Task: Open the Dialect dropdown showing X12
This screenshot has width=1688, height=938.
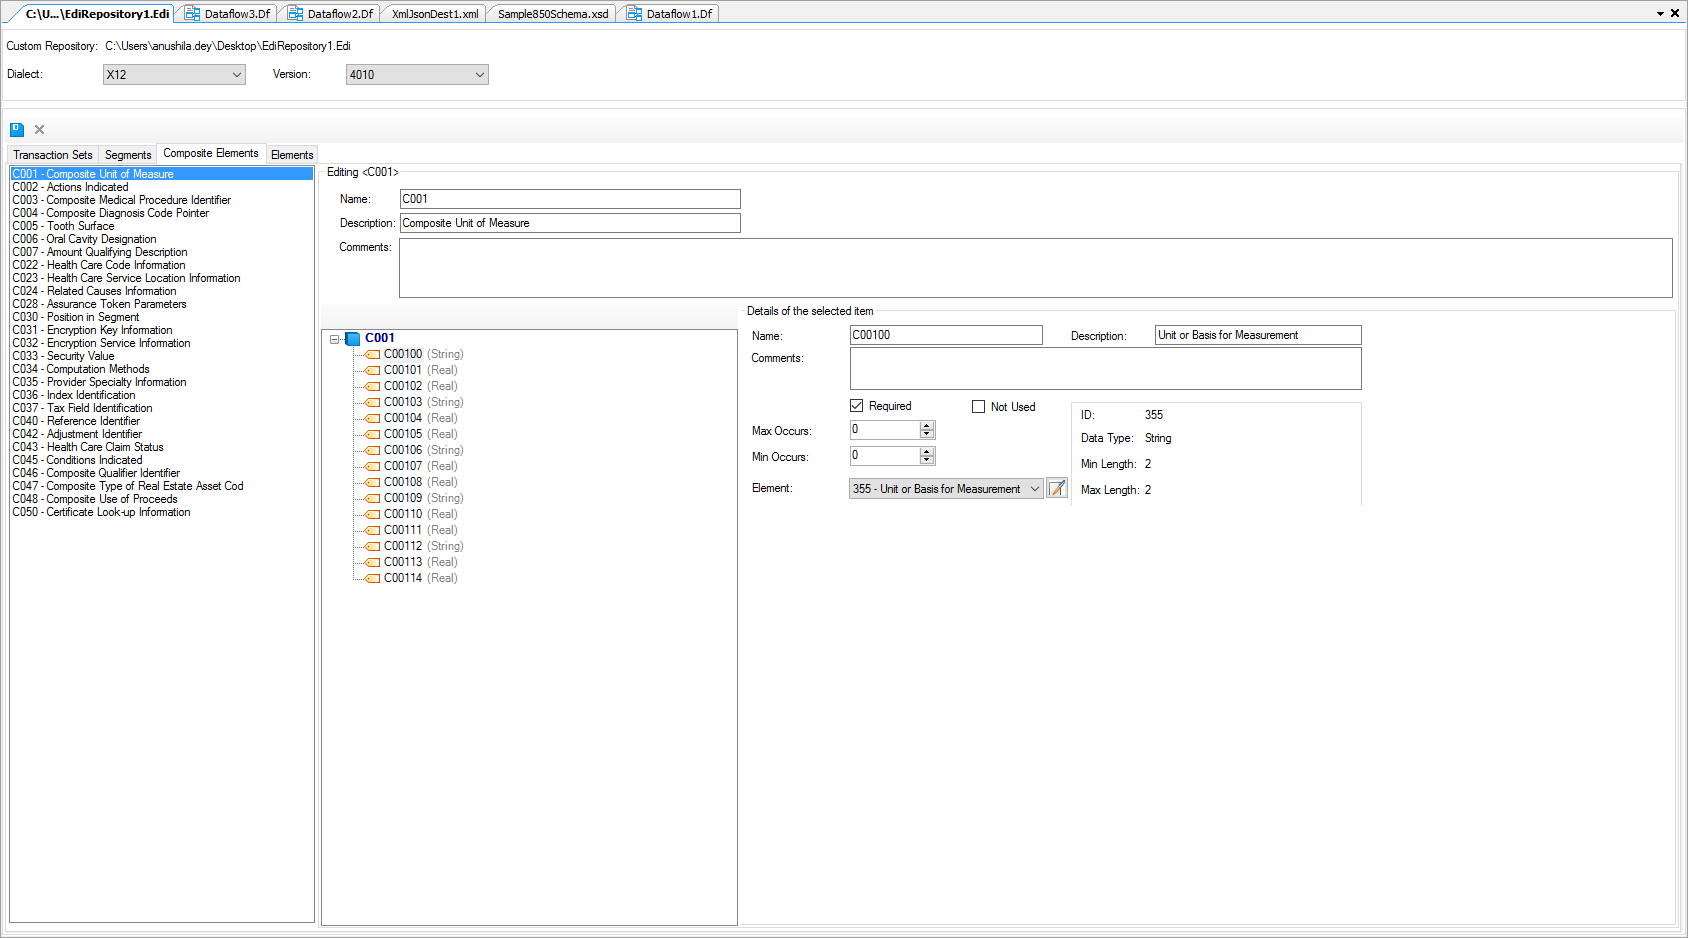Action: 174,75
